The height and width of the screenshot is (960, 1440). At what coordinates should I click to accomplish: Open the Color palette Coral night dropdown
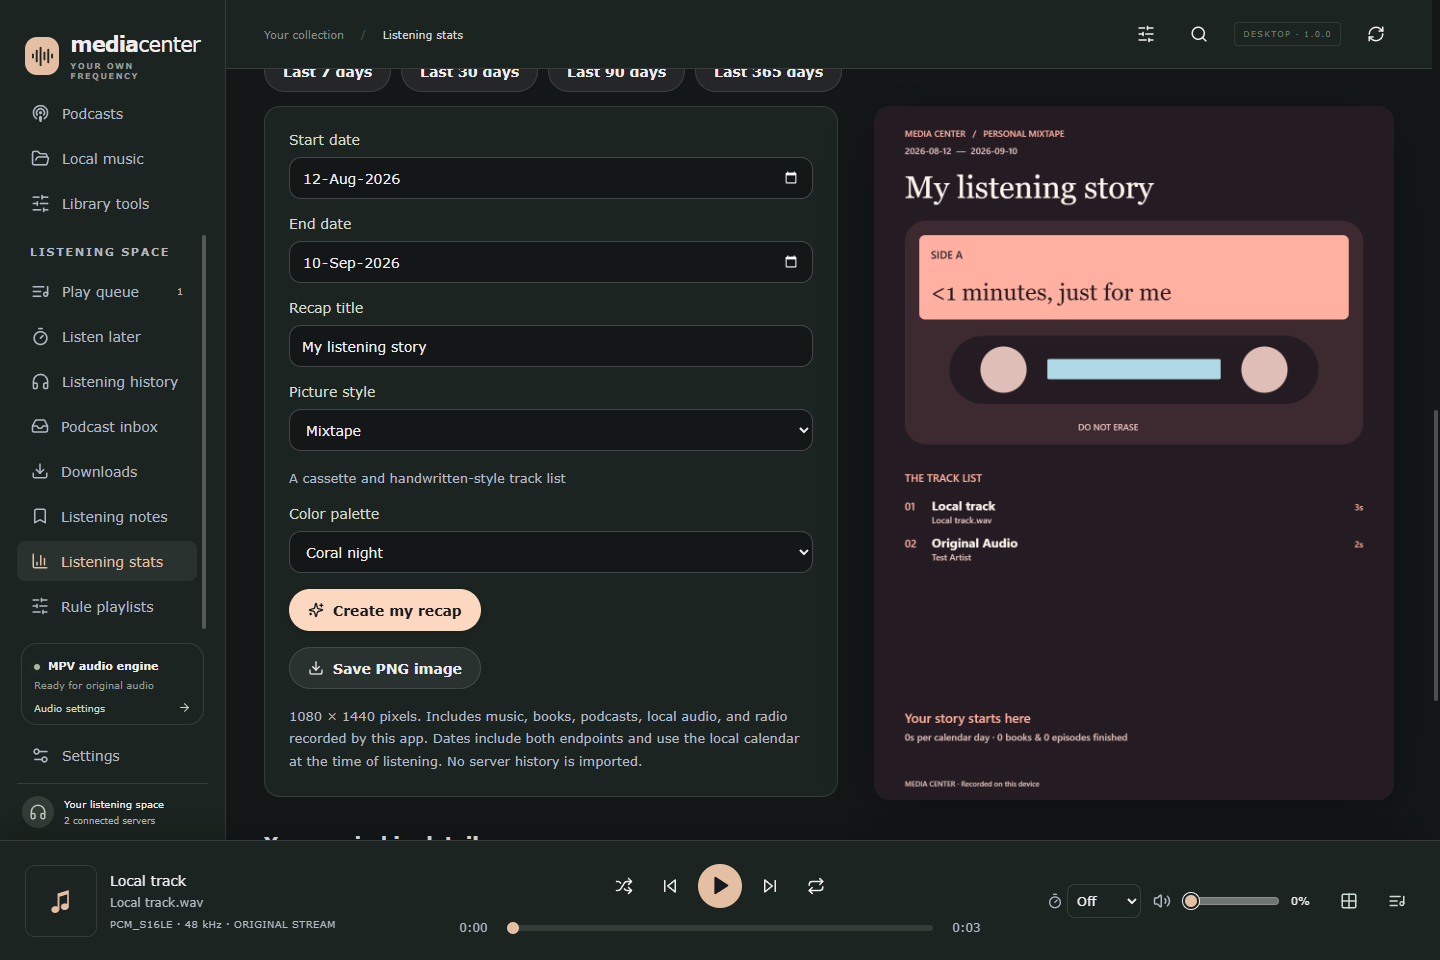click(551, 552)
